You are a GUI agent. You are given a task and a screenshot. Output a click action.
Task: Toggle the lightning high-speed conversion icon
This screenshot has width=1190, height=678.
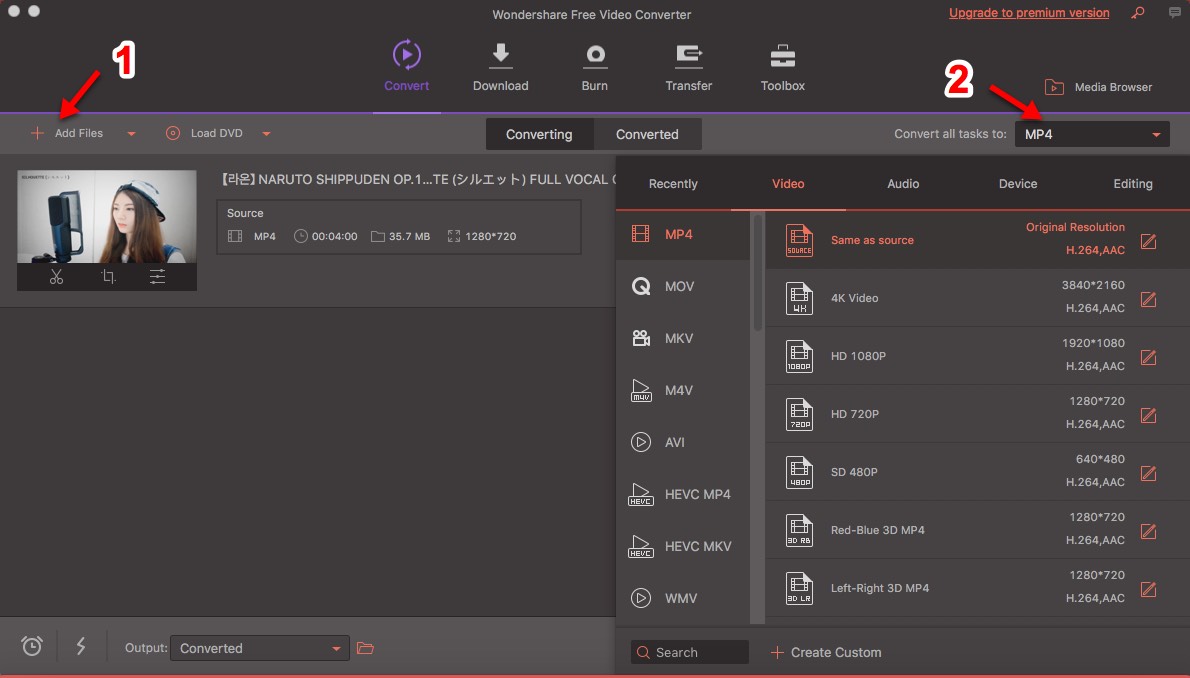pyautogui.click(x=81, y=647)
